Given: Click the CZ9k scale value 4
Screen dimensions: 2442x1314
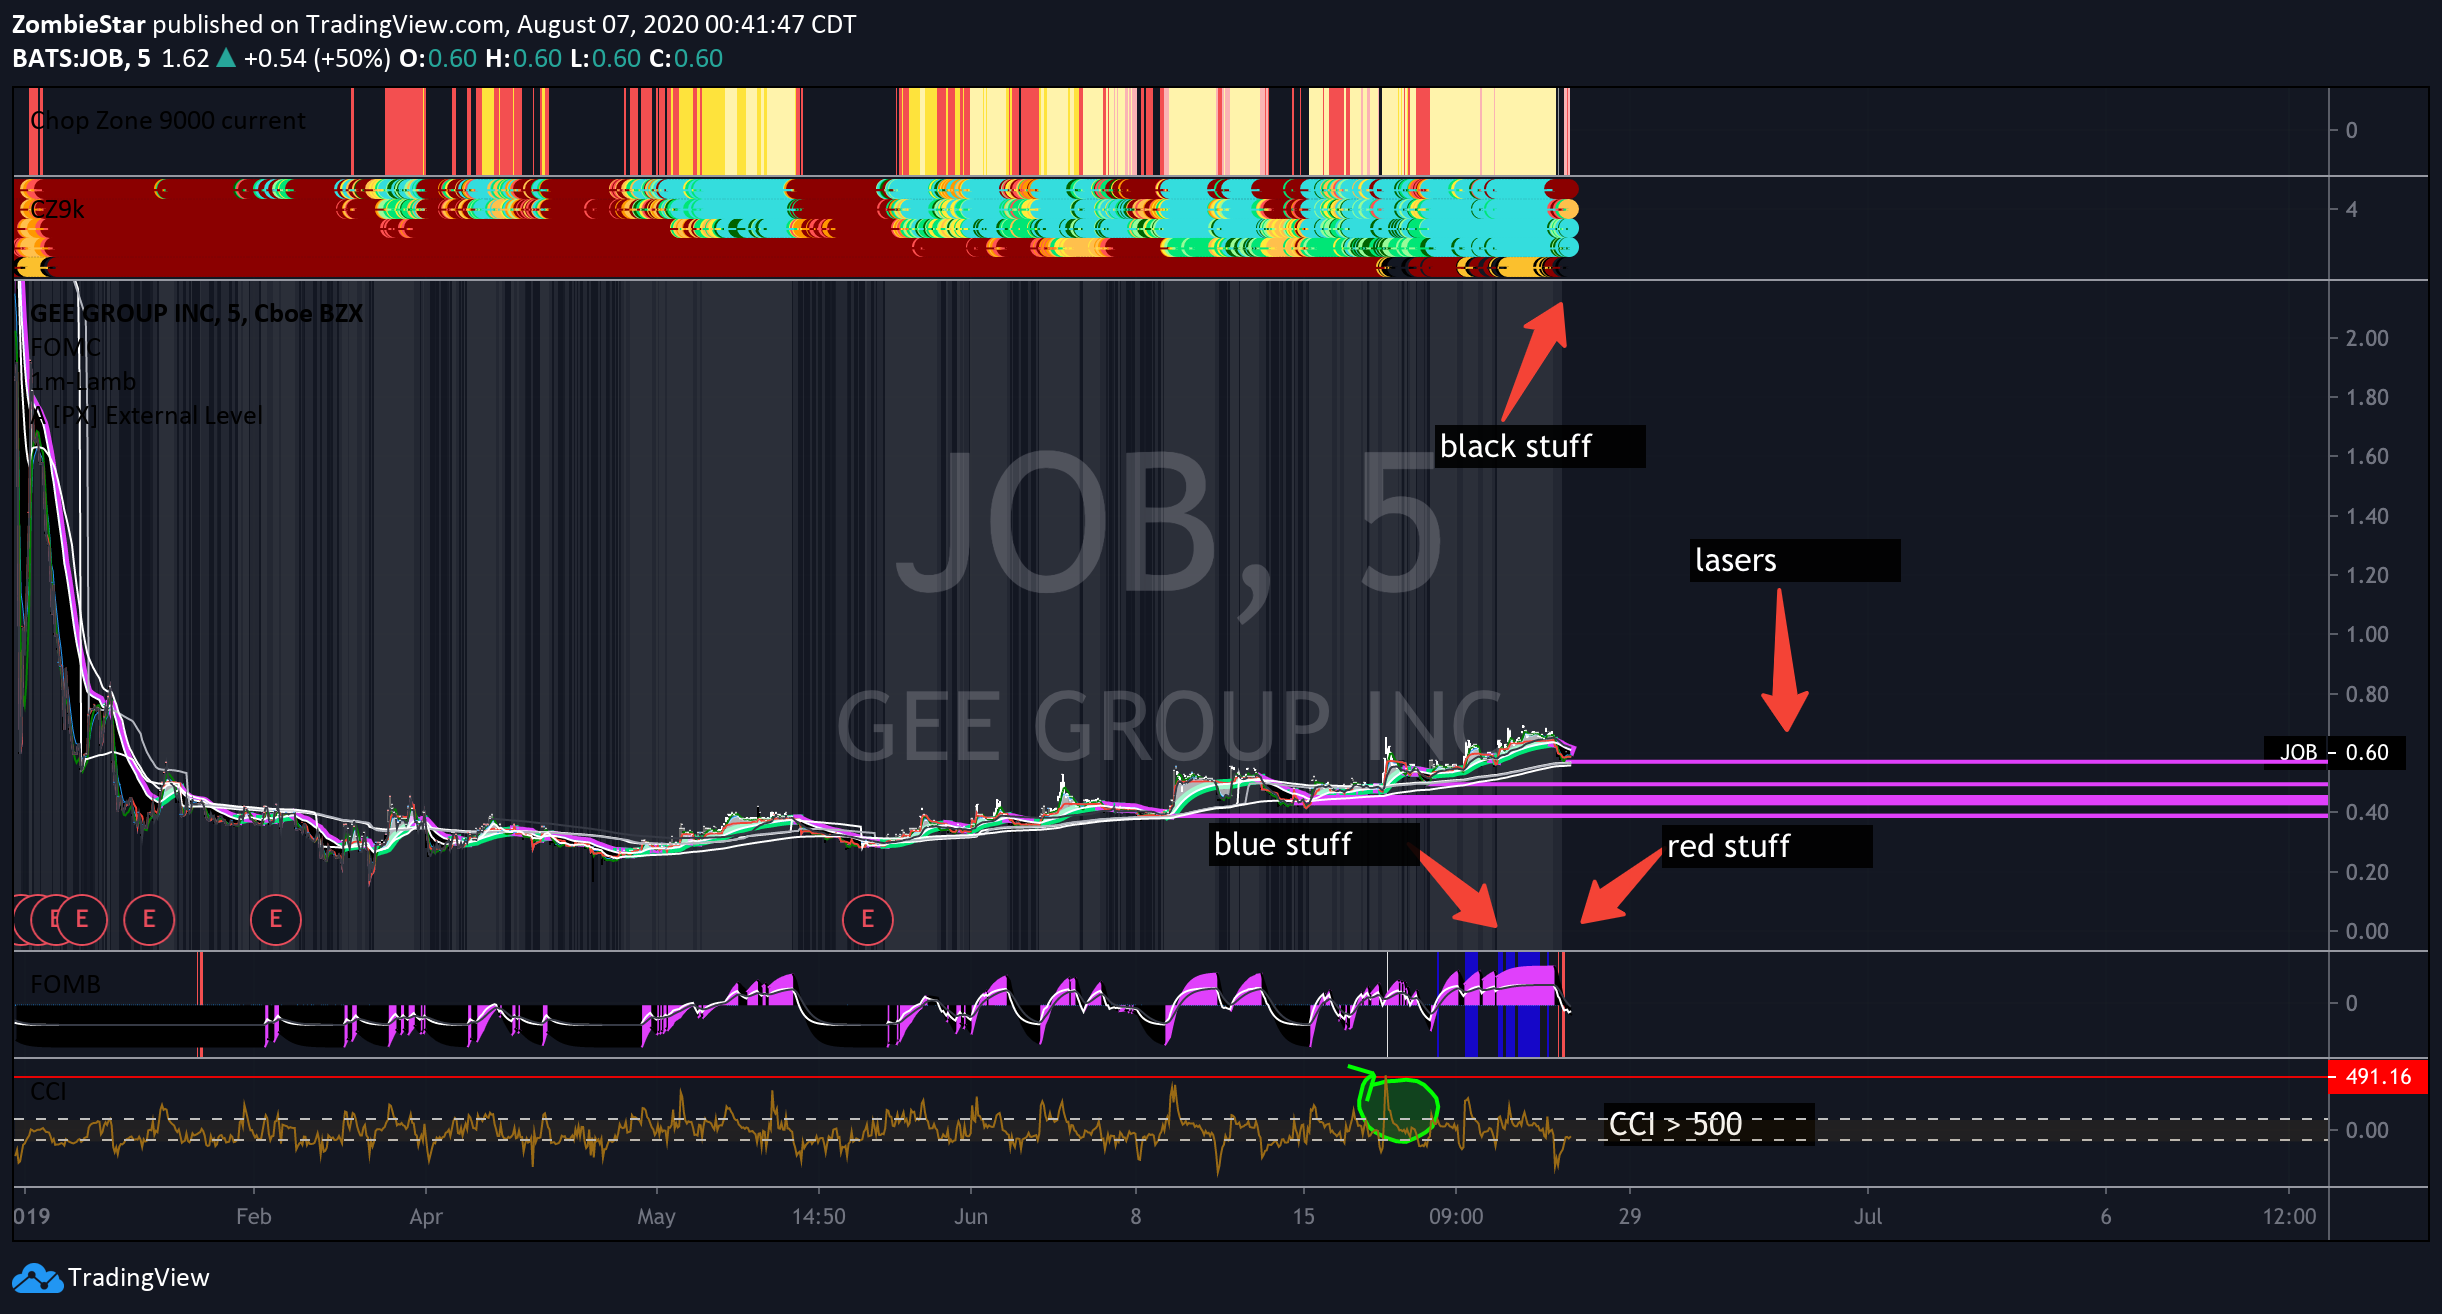Looking at the screenshot, I should pyautogui.click(x=2352, y=209).
